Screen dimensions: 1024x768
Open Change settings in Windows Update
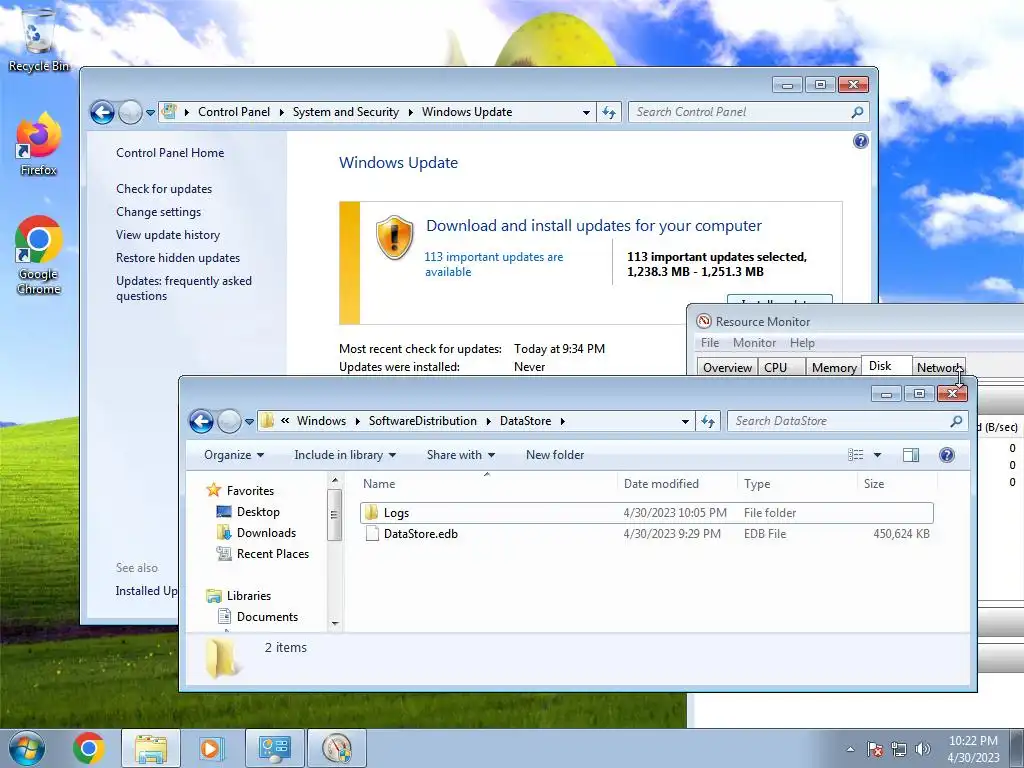(x=159, y=212)
